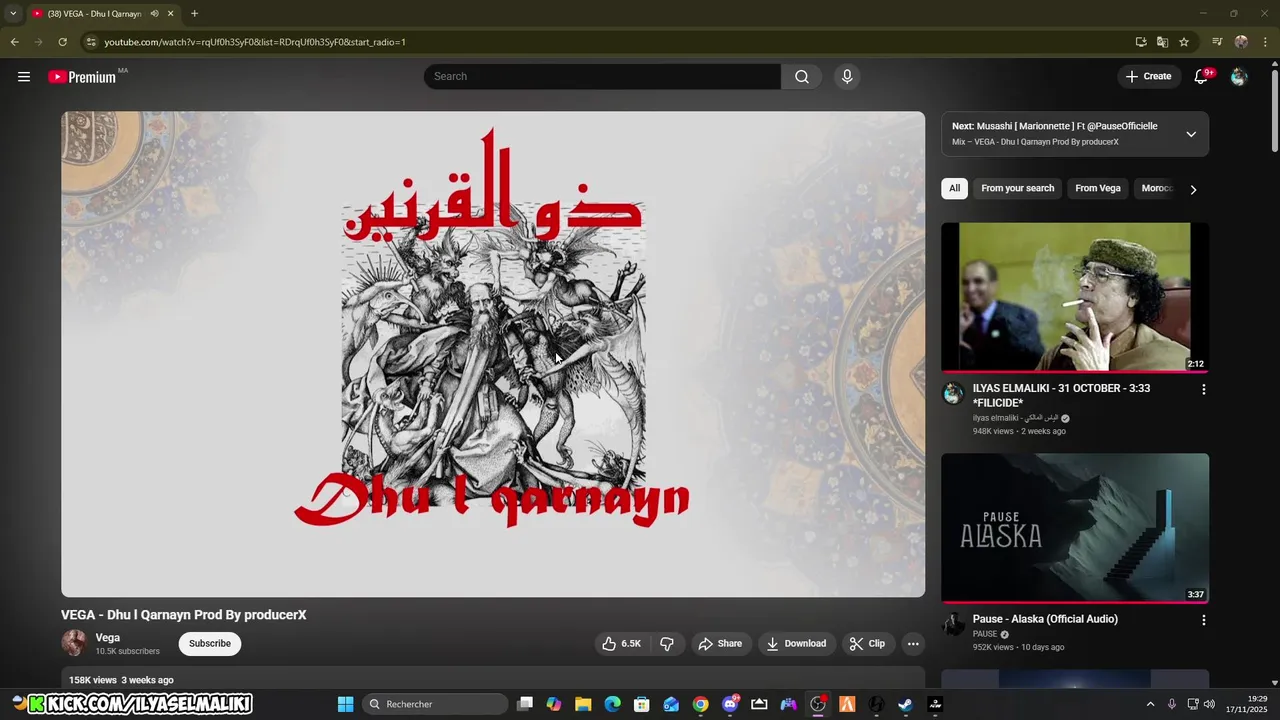1280x720 pixels.
Task: Open Steam from taskbar
Action: point(905,704)
